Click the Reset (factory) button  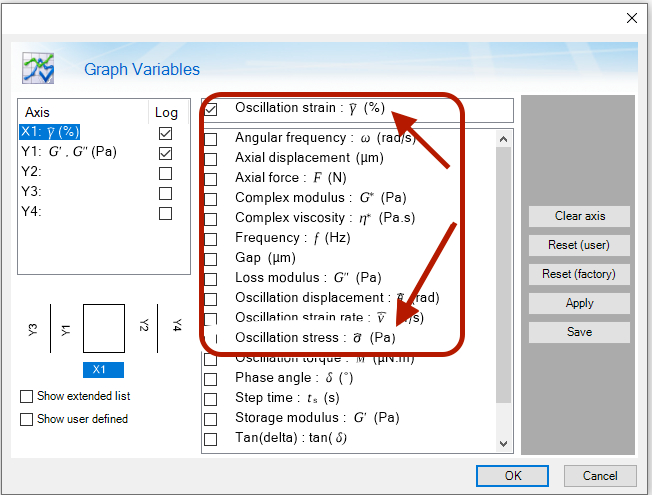click(580, 274)
